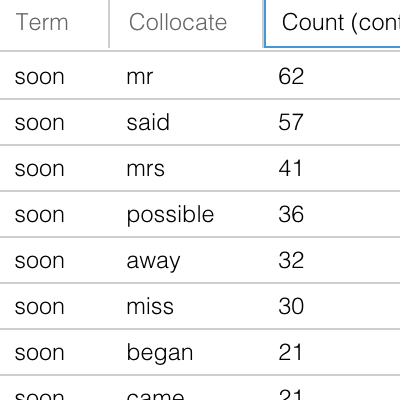Click the count value 36
Image resolution: width=400 pixels, height=400 pixels.
pos(291,214)
